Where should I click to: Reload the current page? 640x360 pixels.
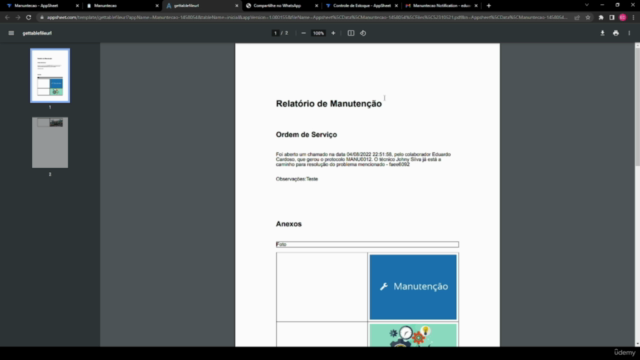29,18
